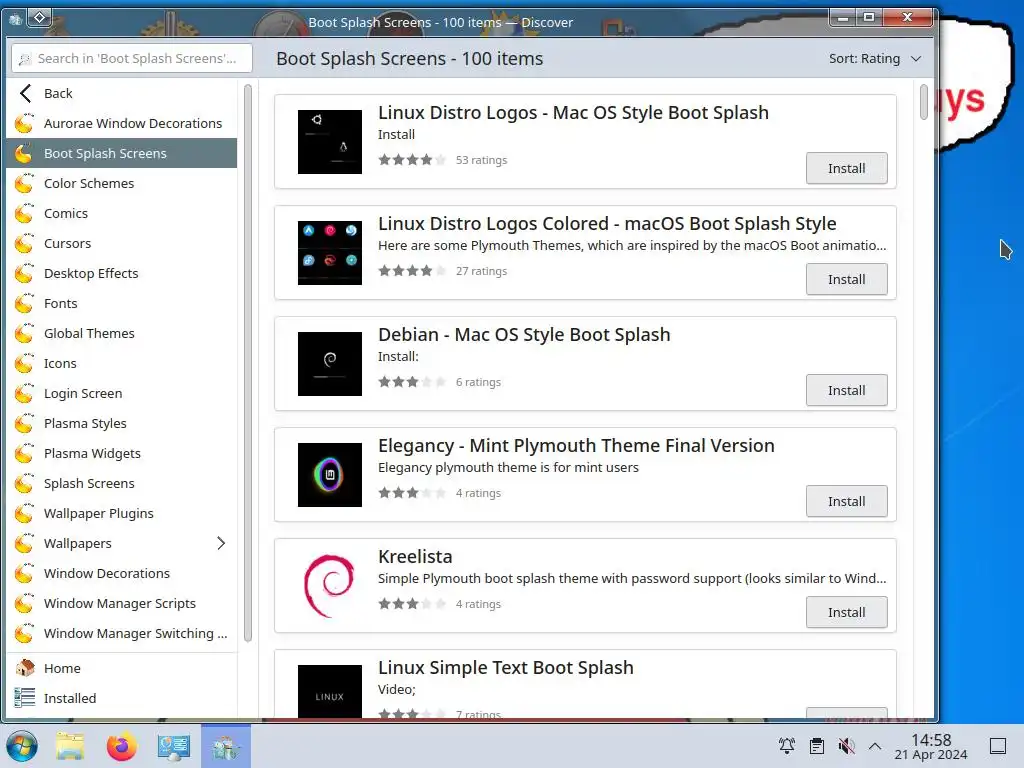Open the Elegancy Mint theme thumbnail
This screenshot has height=768, width=1024.
(x=330, y=475)
